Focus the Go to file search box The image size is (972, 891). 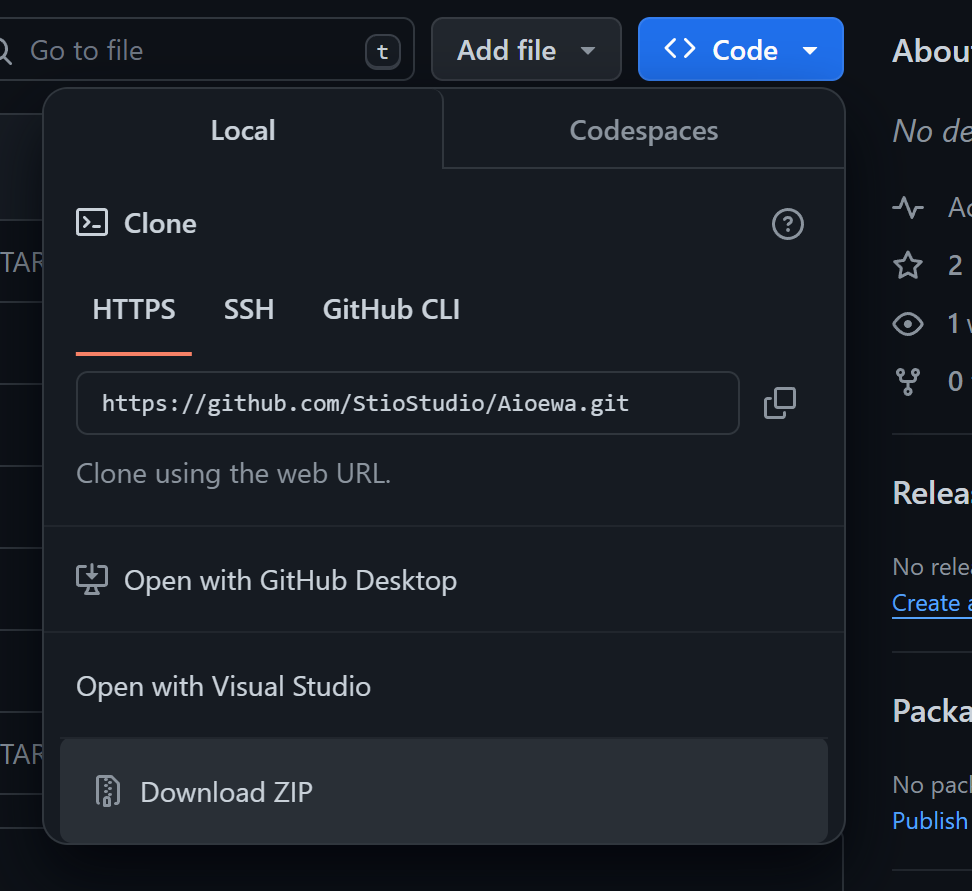coord(205,50)
